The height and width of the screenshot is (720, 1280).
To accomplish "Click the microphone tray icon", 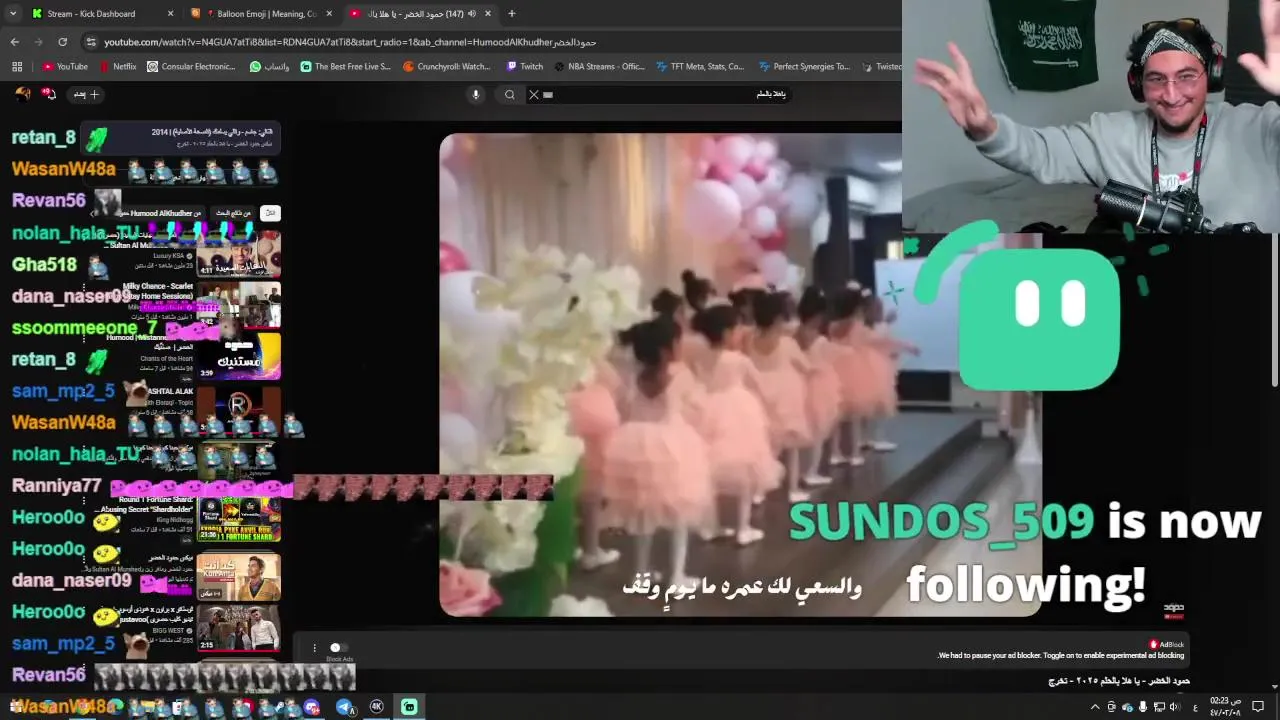I will pyautogui.click(x=1143, y=707).
